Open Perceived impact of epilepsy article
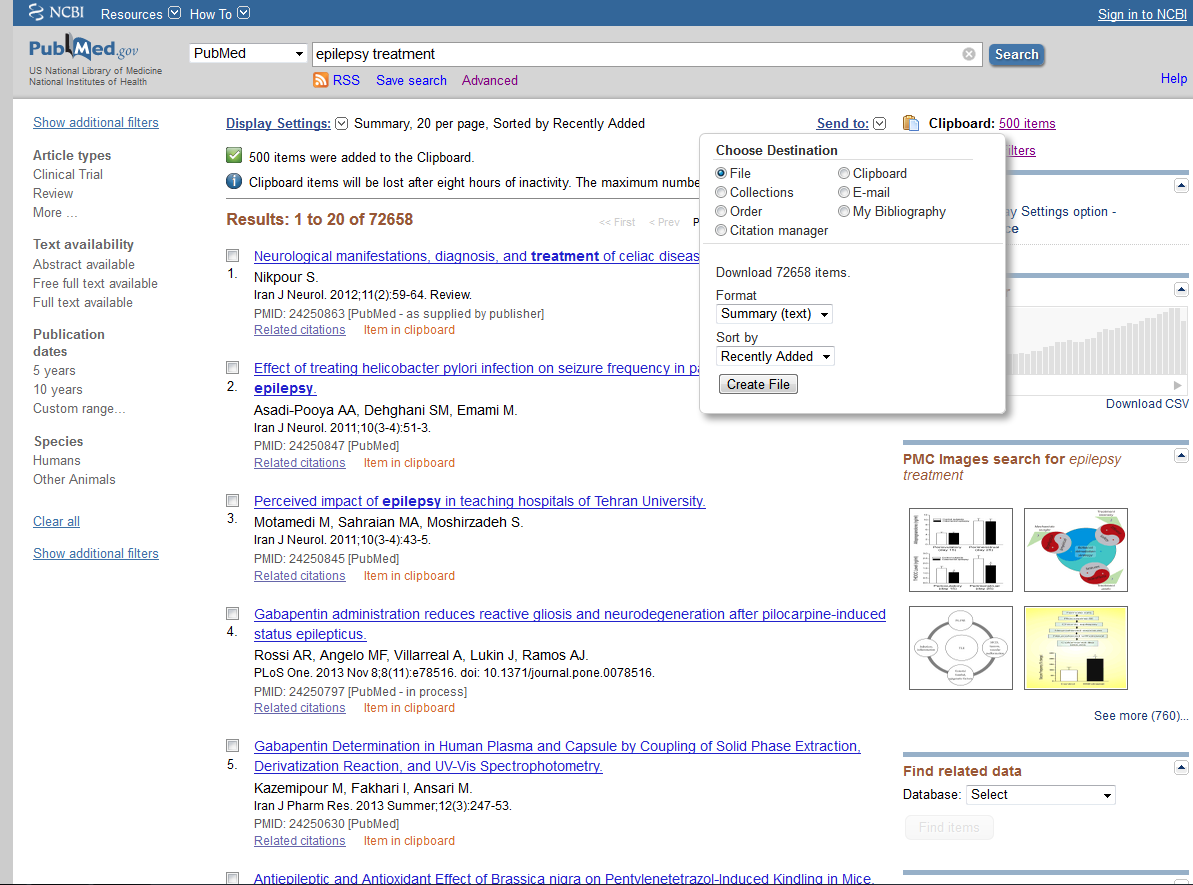Image resolution: width=1193 pixels, height=885 pixels. coord(479,501)
